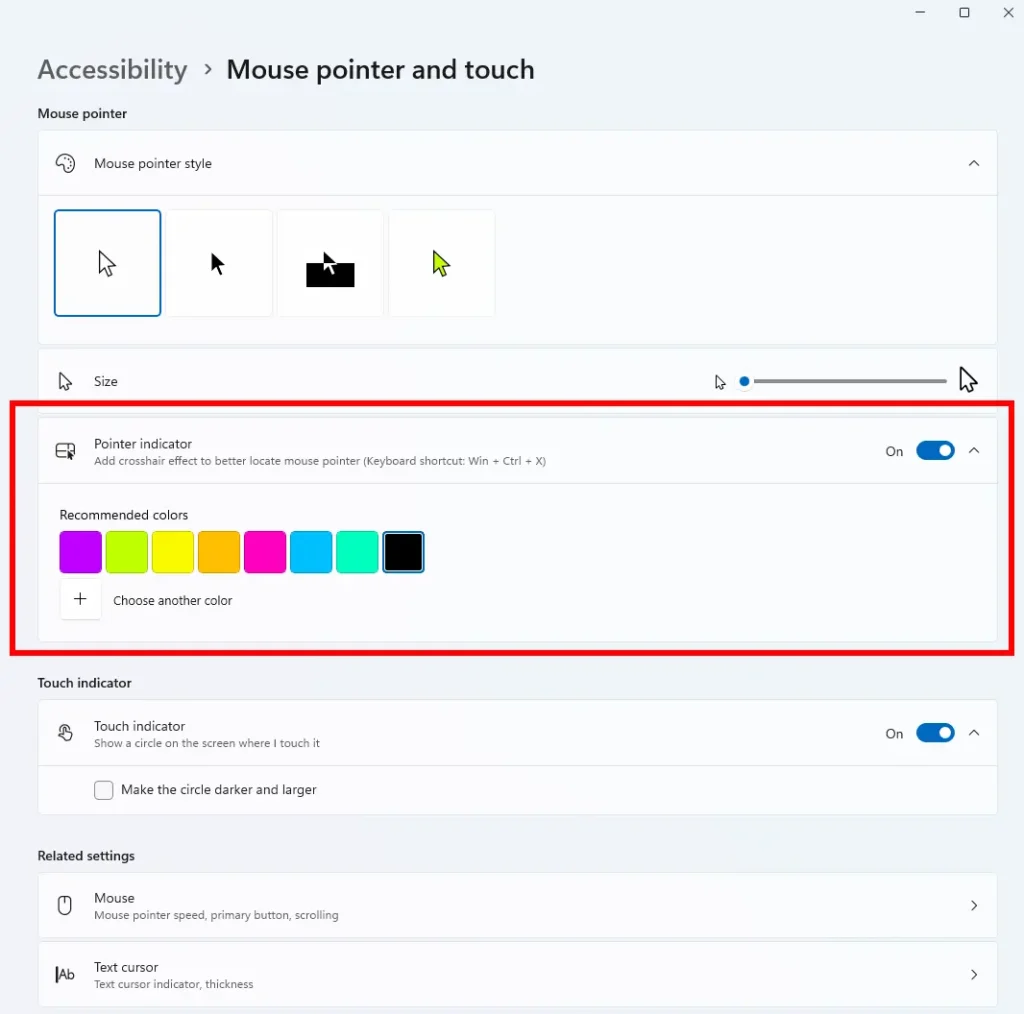This screenshot has height=1014, width=1024.
Task: Select the black mouse pointer style
Action: point(219,262)
